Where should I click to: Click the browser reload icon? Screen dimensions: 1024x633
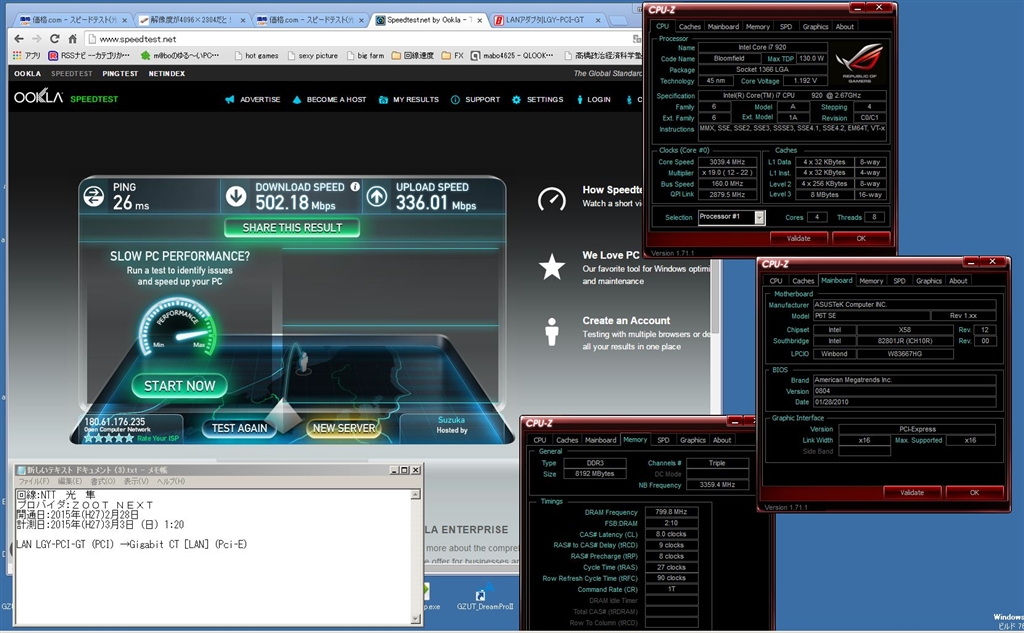coord(55,39)
